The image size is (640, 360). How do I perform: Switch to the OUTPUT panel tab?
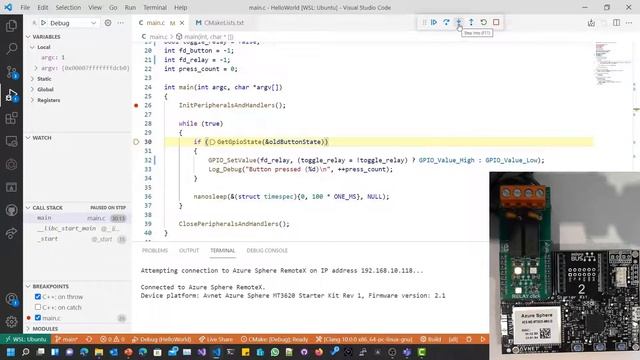click(x=189, y=250)
